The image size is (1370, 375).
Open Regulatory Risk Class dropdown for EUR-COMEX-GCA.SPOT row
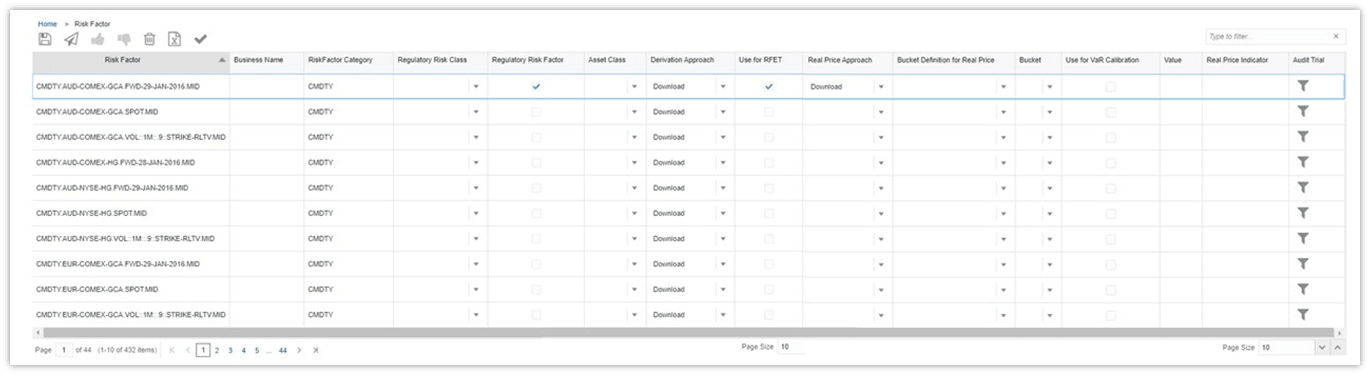coord(476,289)
